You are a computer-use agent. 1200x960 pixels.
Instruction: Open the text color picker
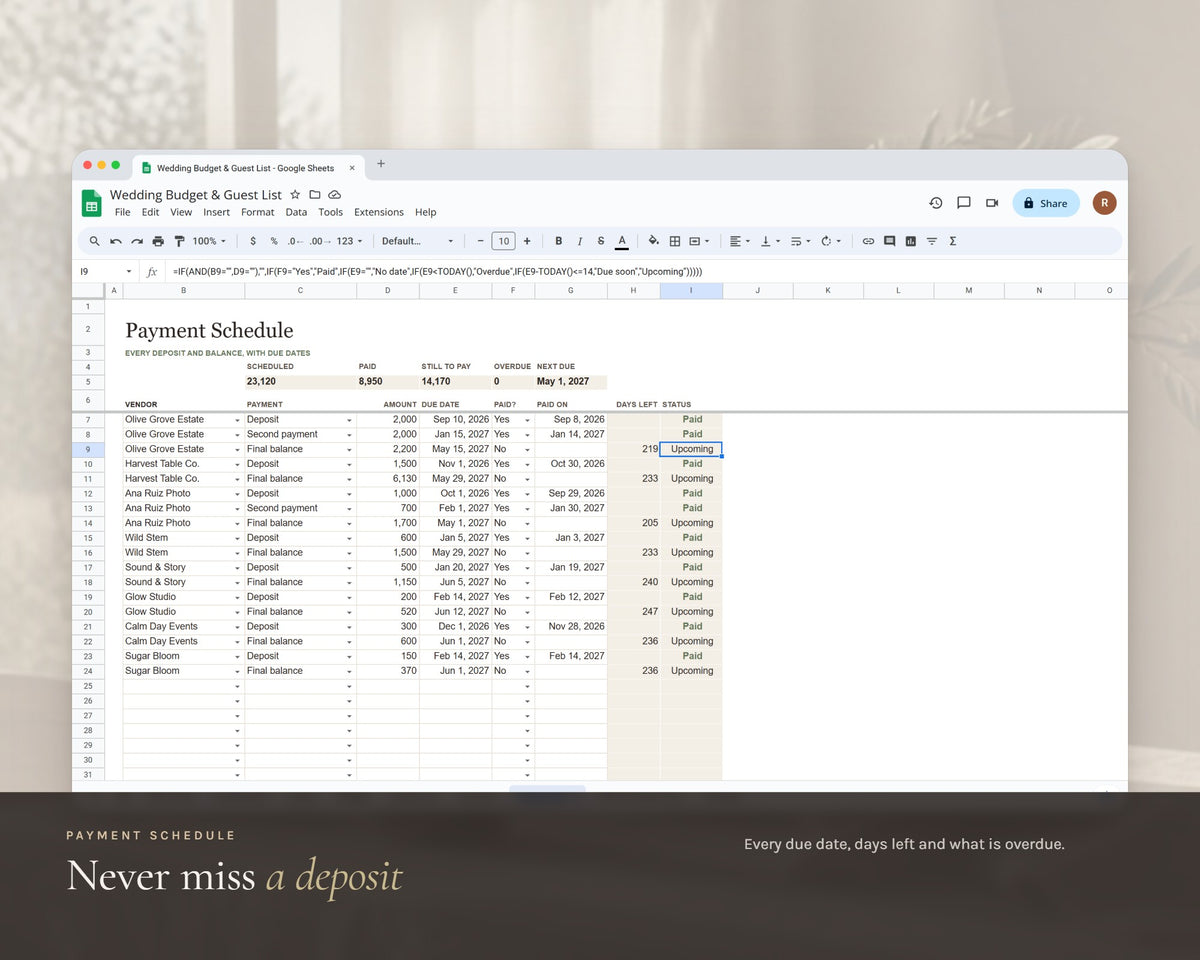click(x=622, y=241)
